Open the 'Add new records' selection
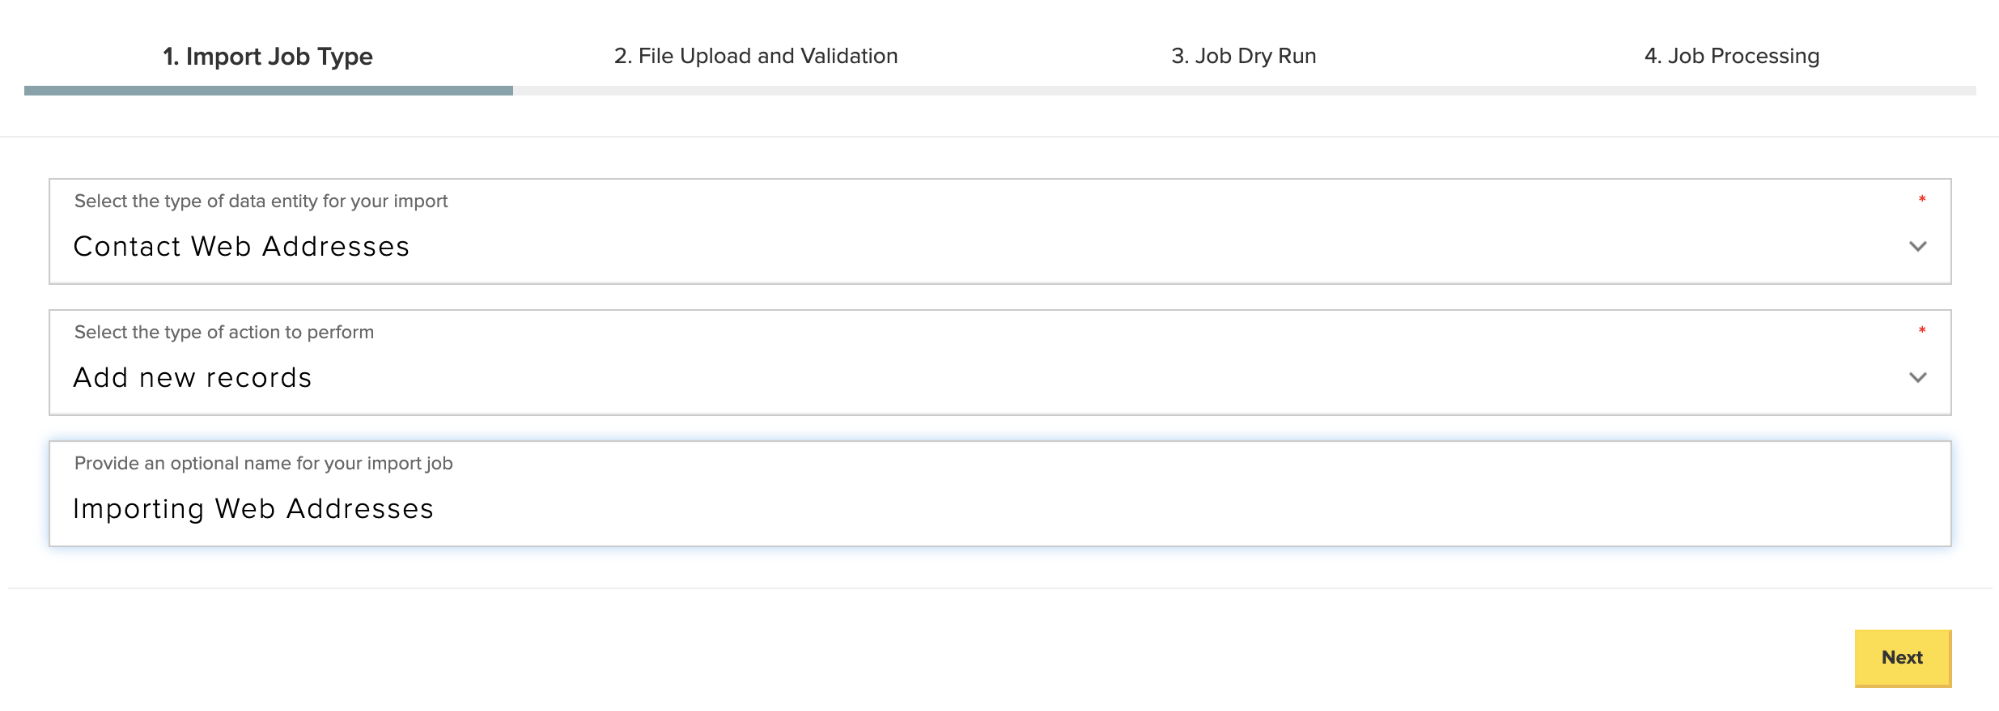Image resolution: width=1999 pixels, height=711 pixels. 192,377
